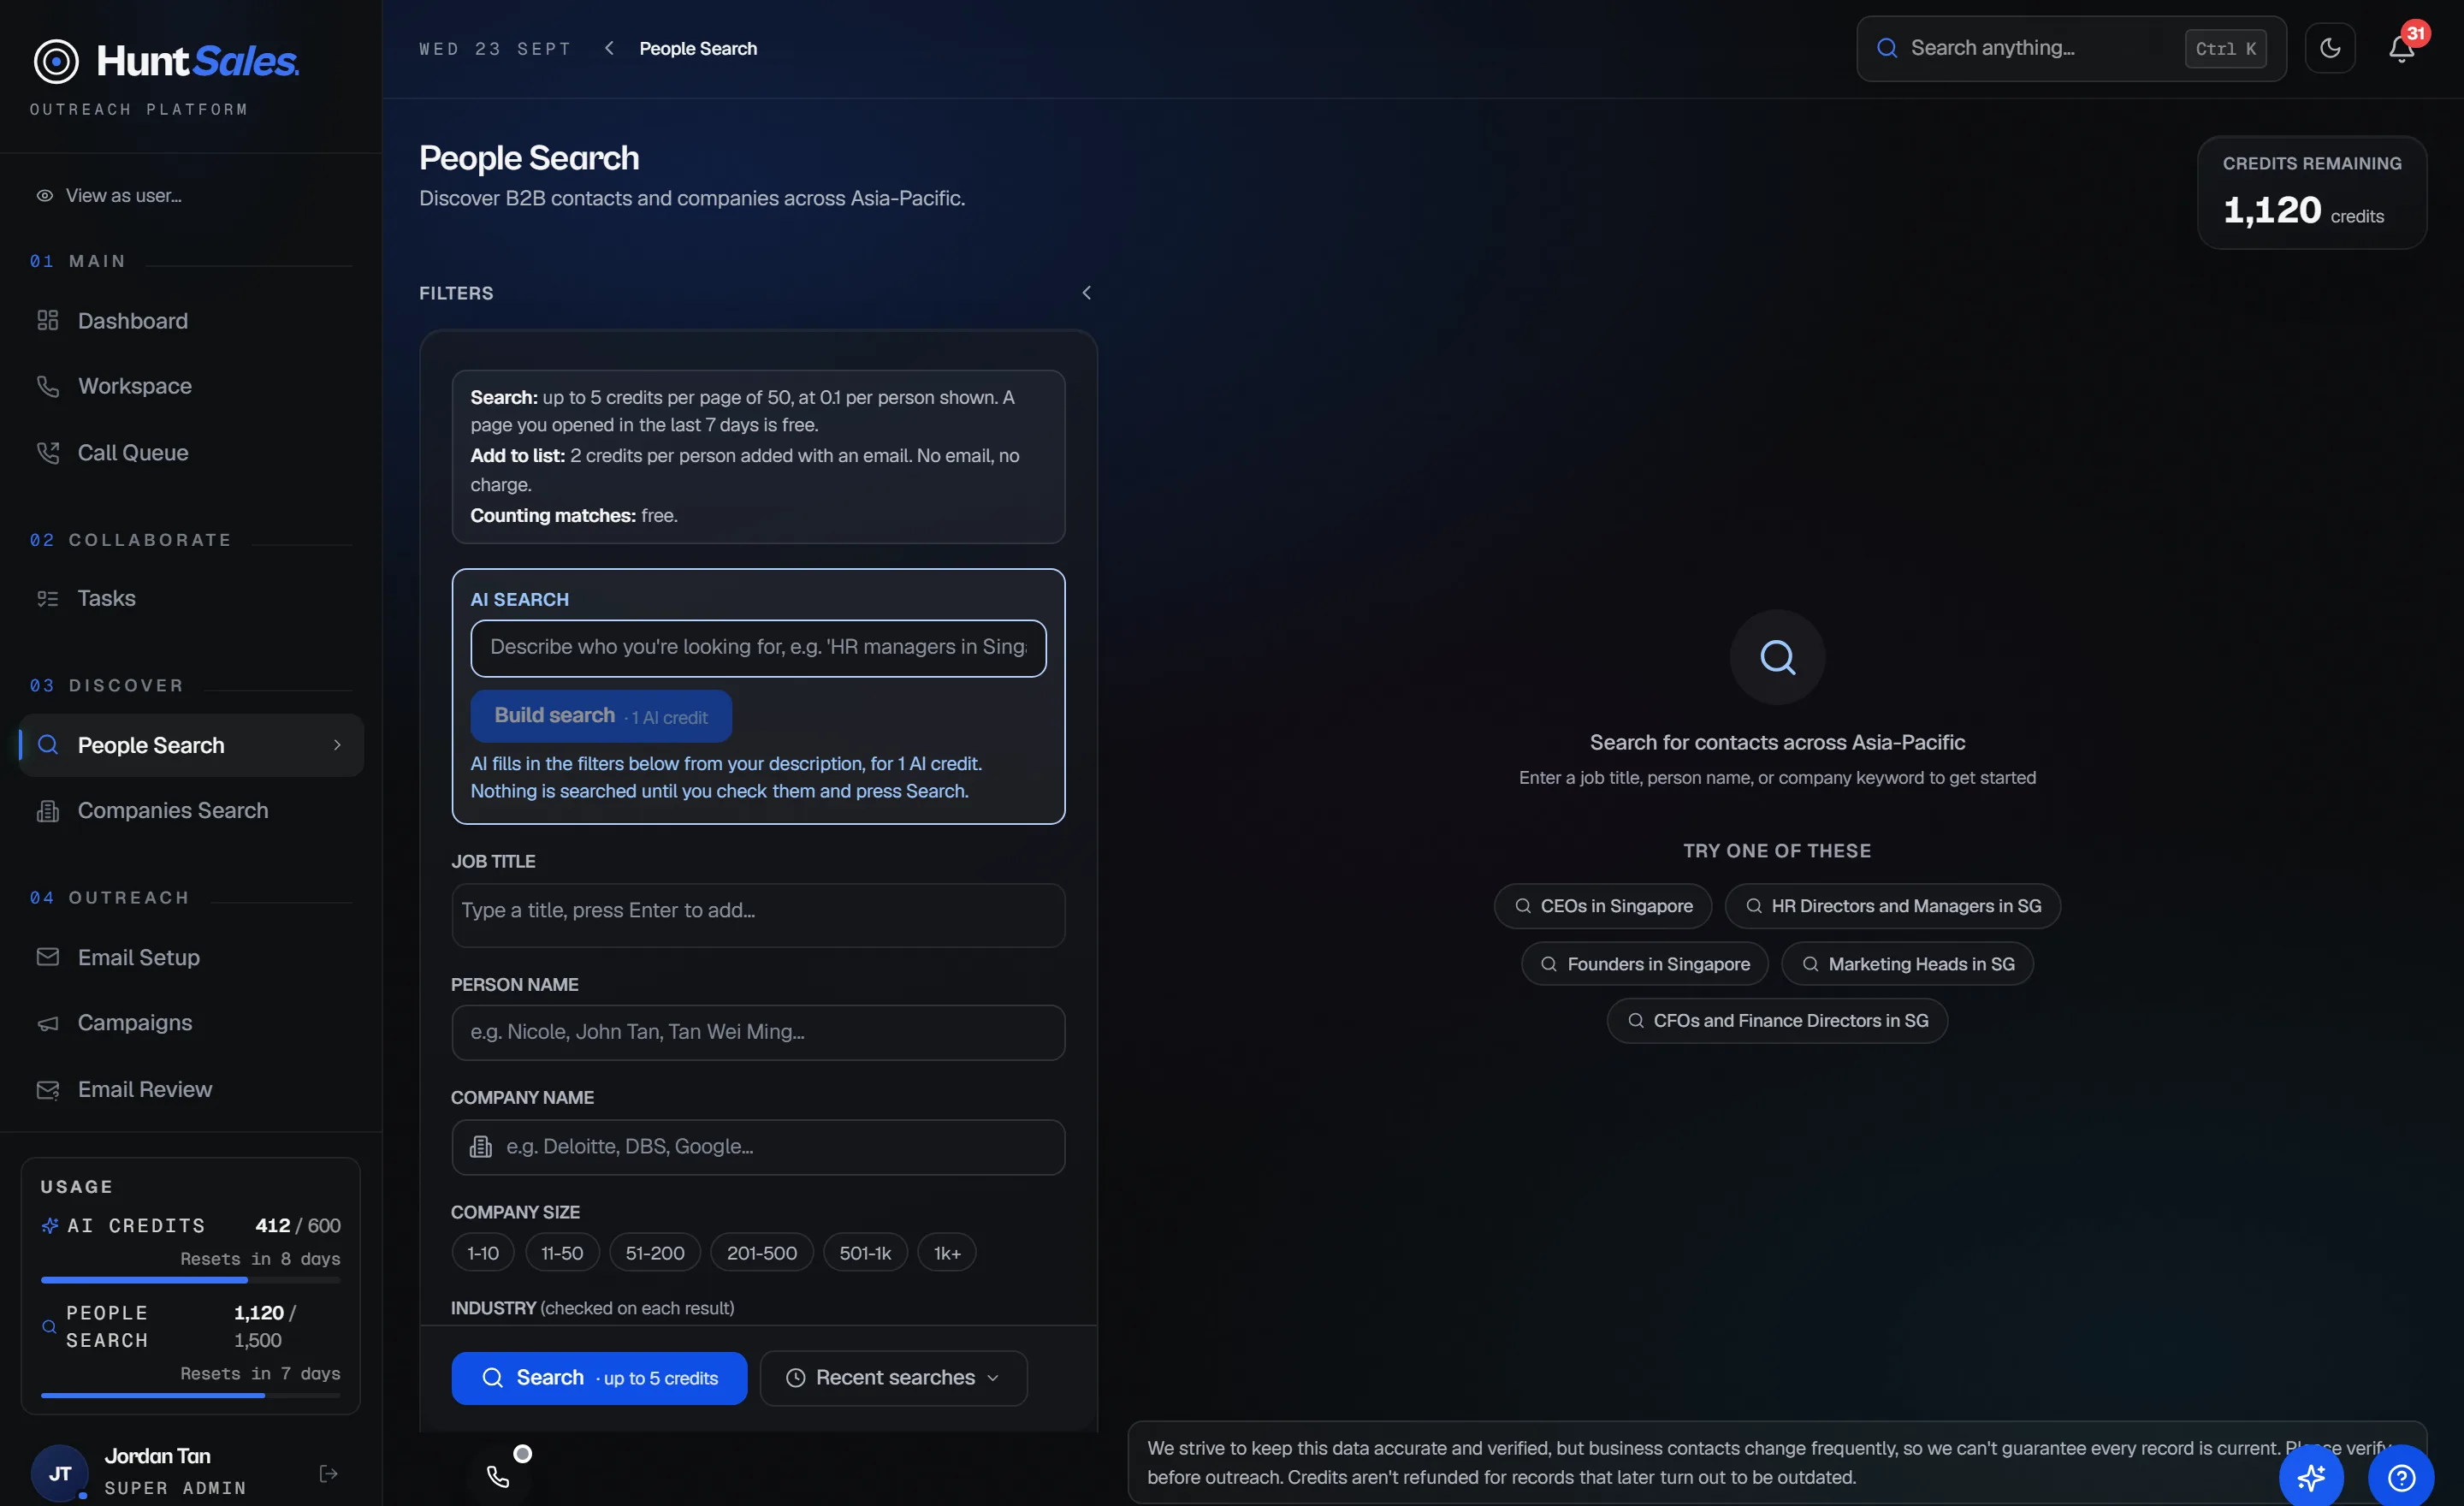Open notifications bell with 31 badge
2464x1506 pixels.
(x=2402, y=47)
